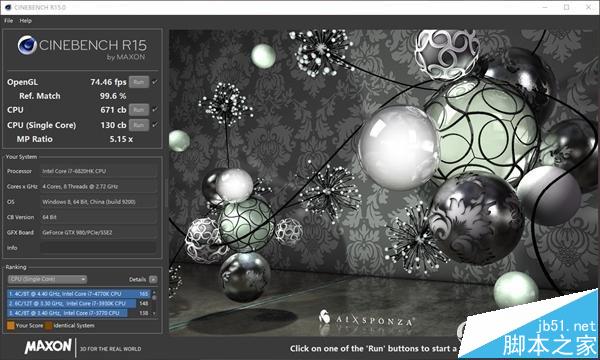Toggle the checkmark beside the OpenGL test
Screen dimensions: 600x360
[x=155, y=82]
